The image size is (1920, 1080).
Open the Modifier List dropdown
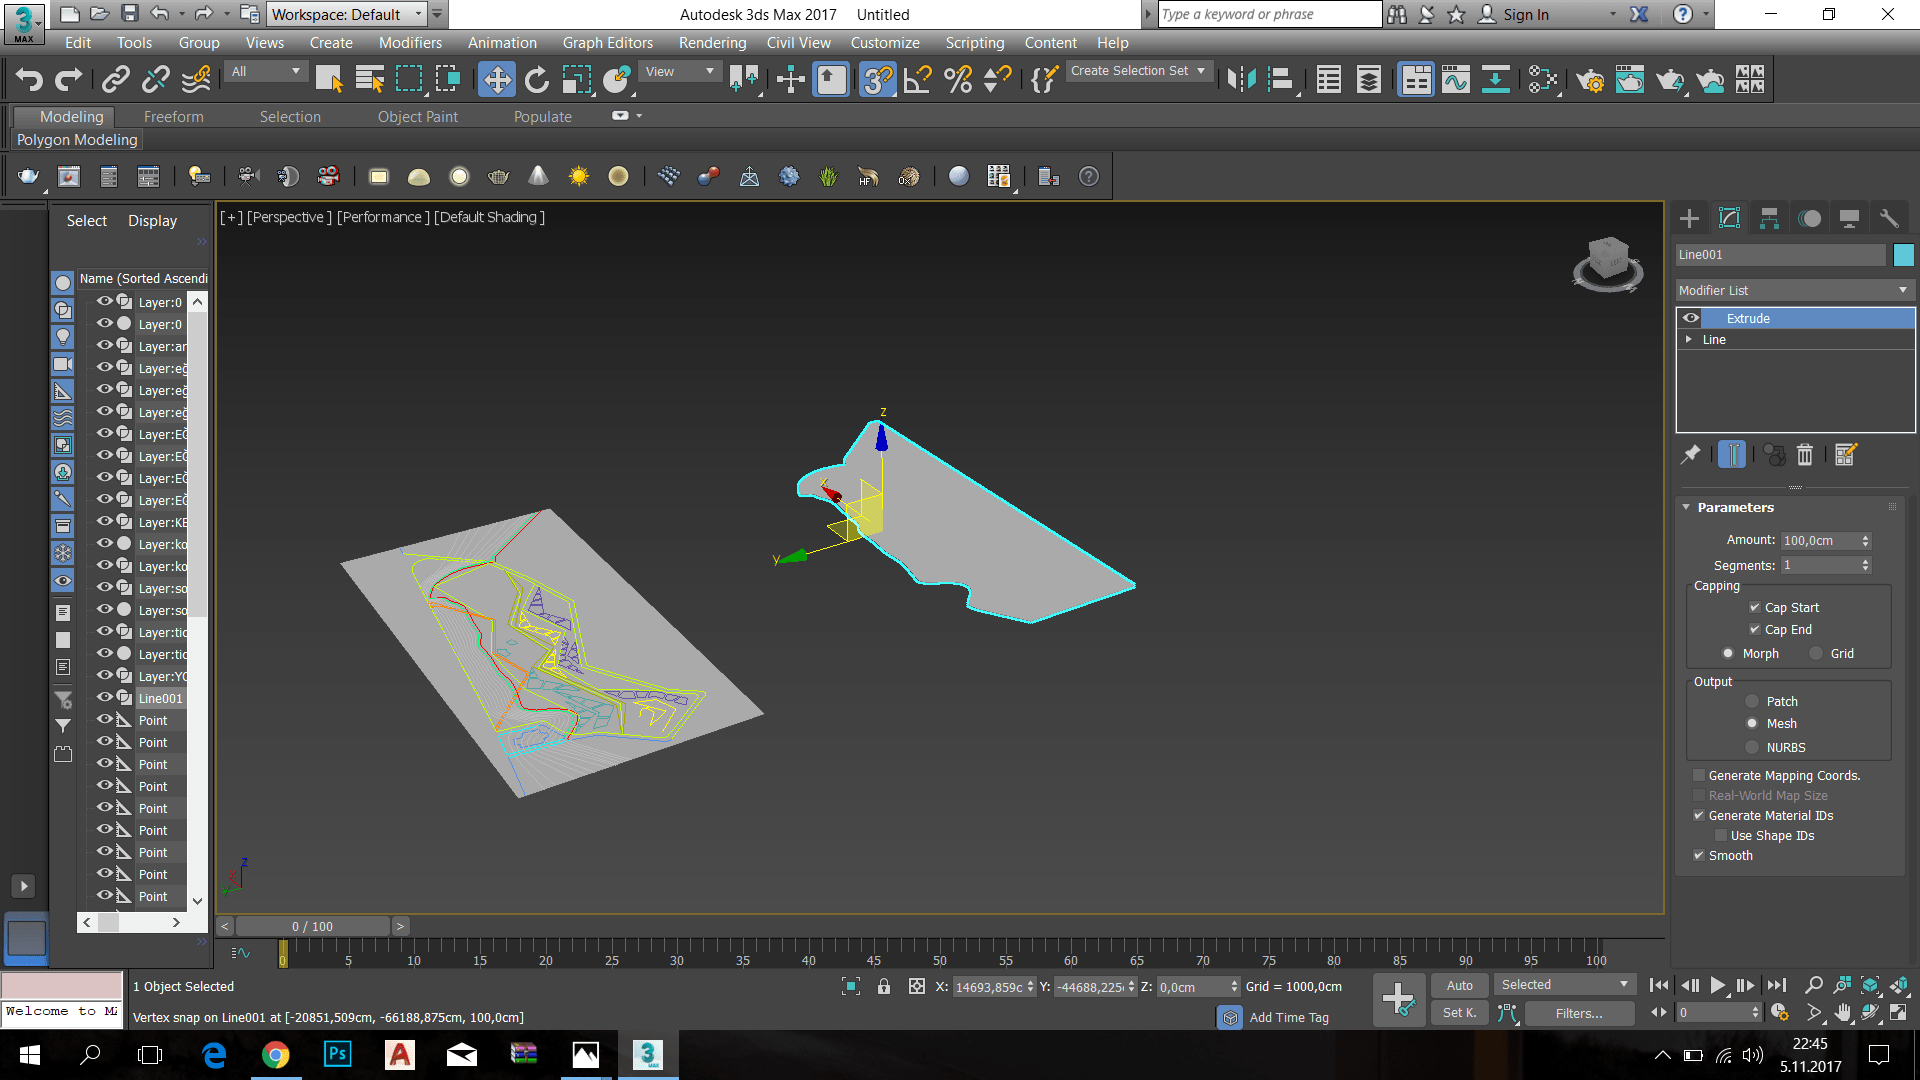point(1793,290)
